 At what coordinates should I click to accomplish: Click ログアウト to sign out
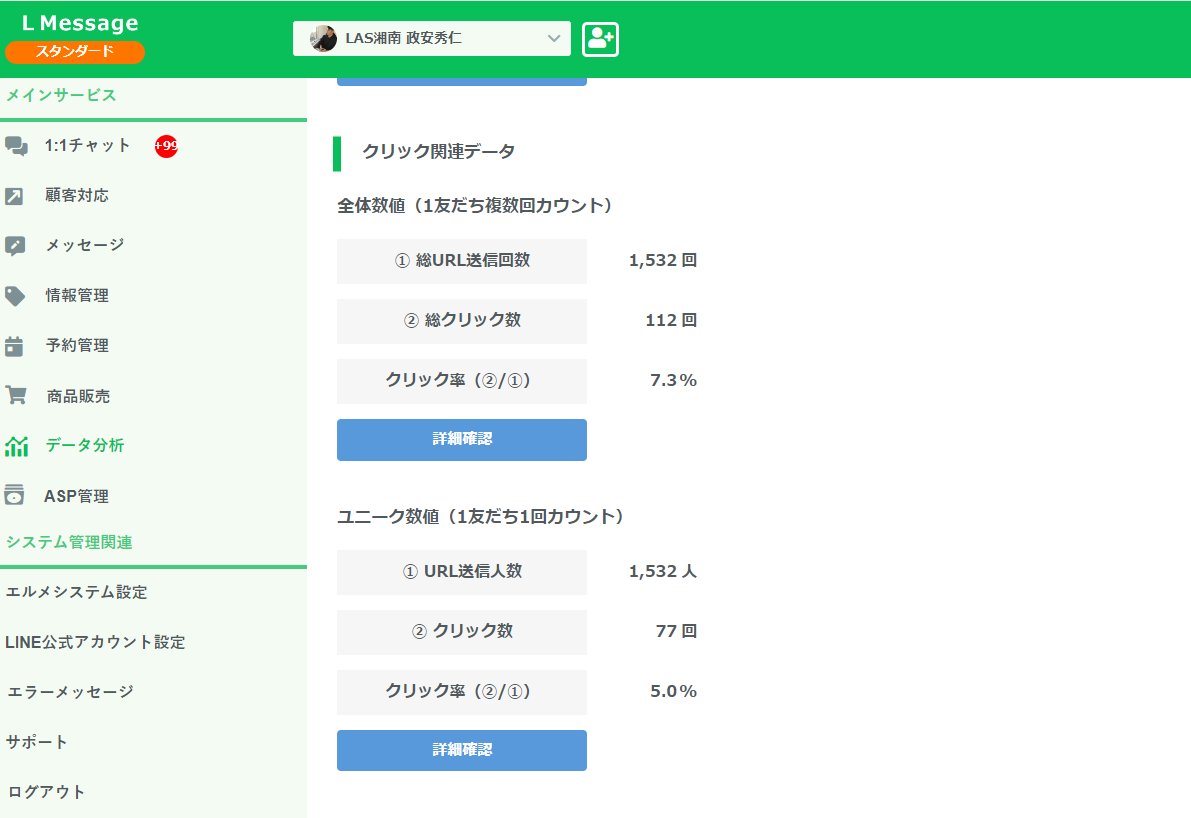pos(46,791)
